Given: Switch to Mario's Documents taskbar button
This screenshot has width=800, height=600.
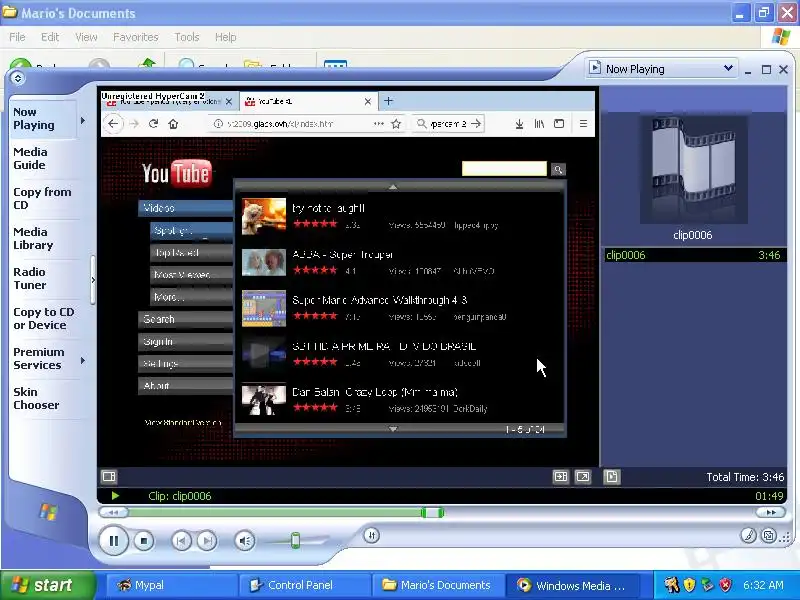Looking at the screenshot, I should click(x=437, y=585).
